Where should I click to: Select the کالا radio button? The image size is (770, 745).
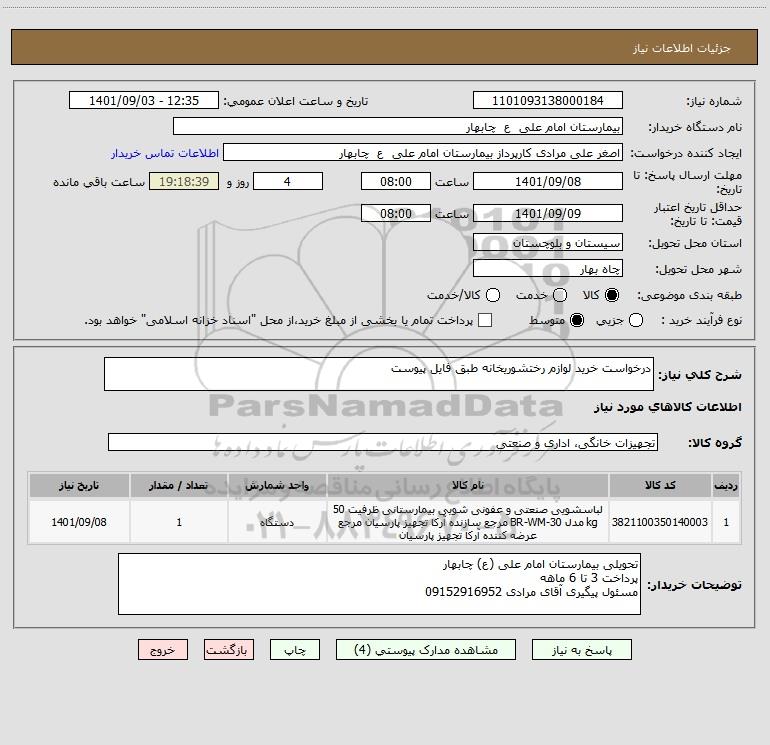612,295
